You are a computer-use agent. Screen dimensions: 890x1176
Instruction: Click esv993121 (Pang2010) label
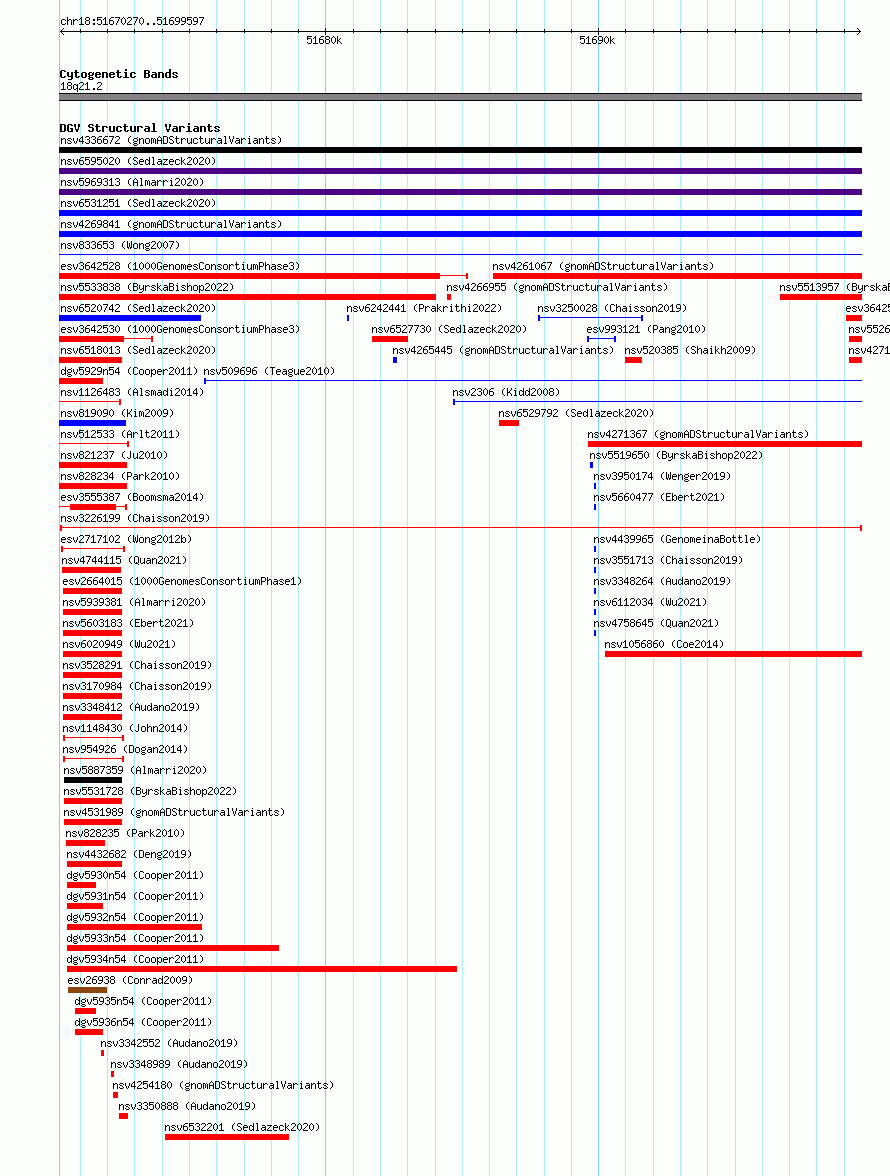(x=646, y=329)
